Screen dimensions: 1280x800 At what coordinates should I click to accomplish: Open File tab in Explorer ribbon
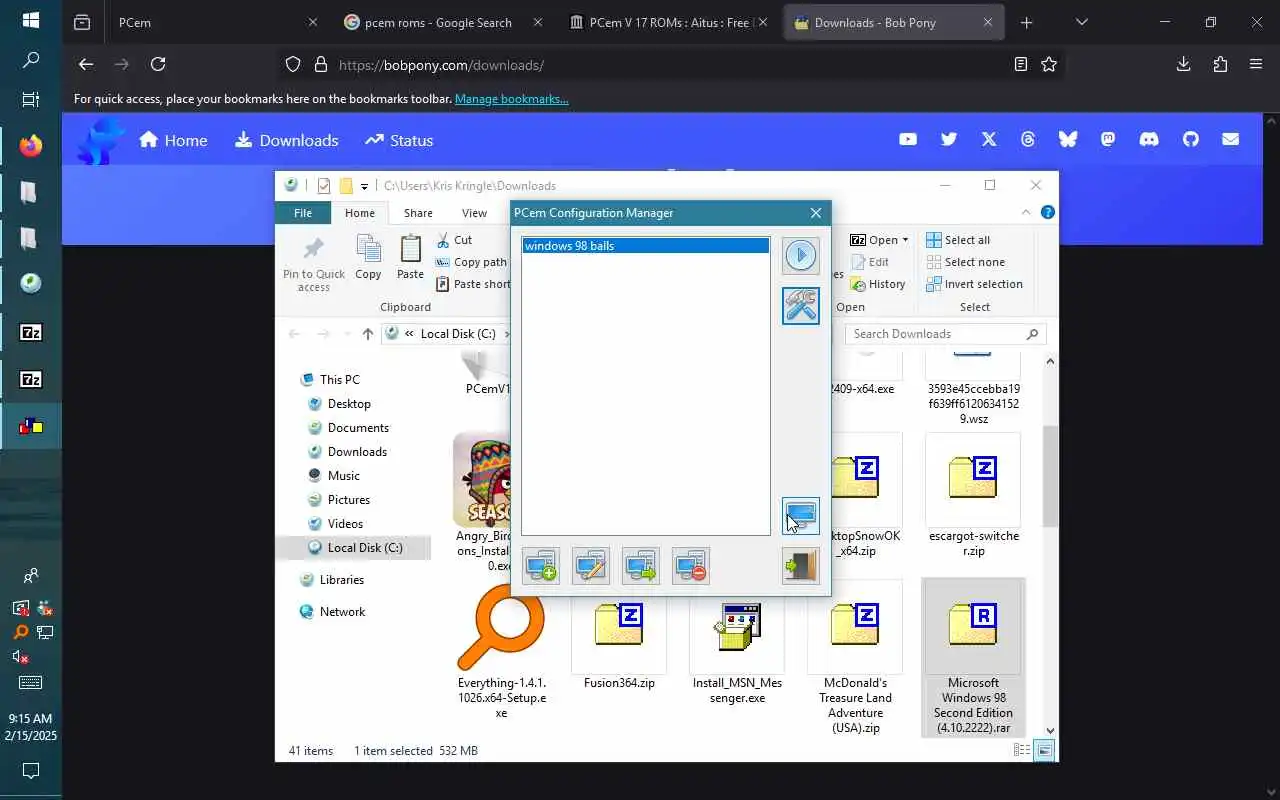pyautogui.click(x=303, y=213)
